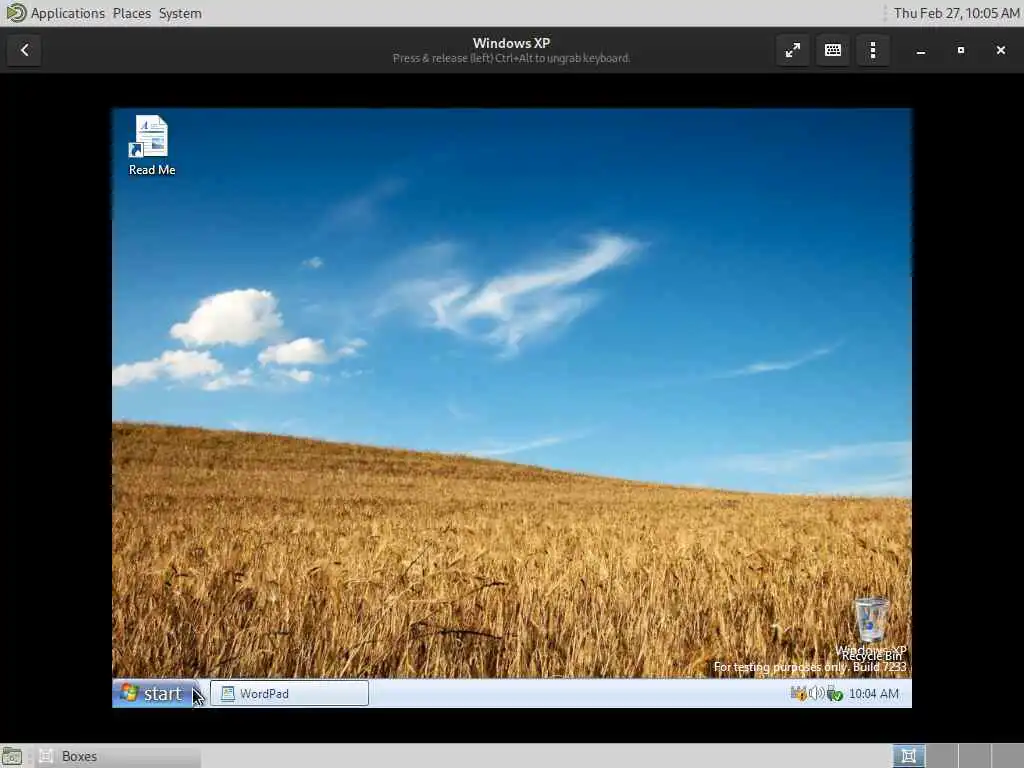Open the Boxes three-dot actions menu

coord(873,50)
